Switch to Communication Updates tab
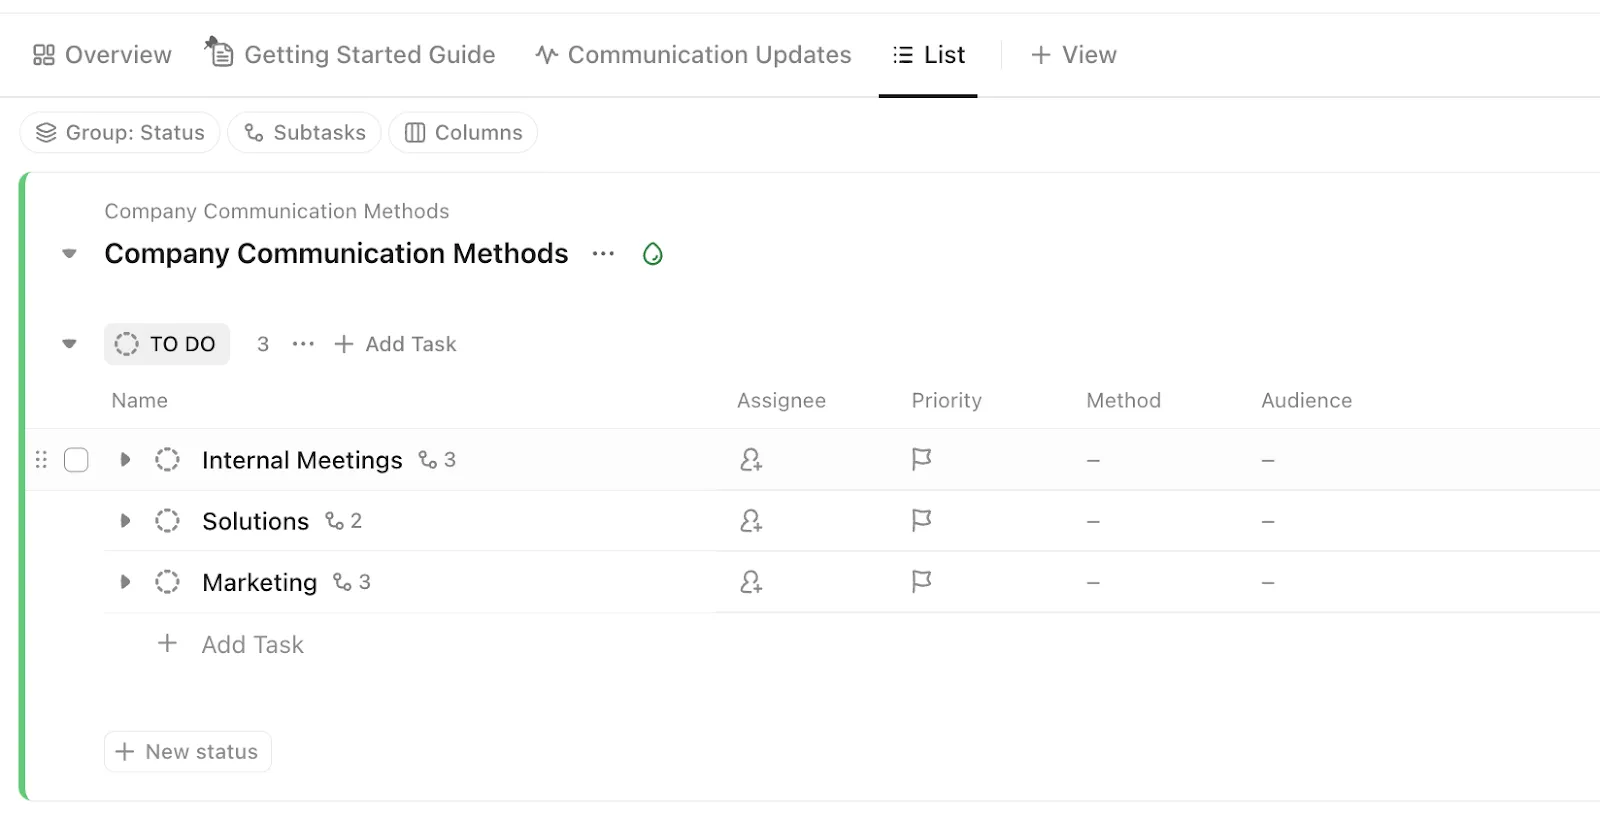The width and height of the screenshot is (1600, 819). coord(693,55)
